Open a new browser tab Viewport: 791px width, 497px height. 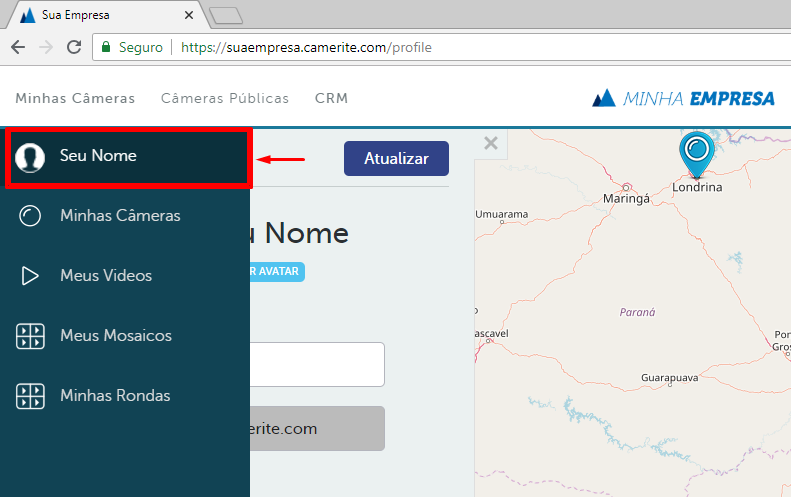click(226, 15)
